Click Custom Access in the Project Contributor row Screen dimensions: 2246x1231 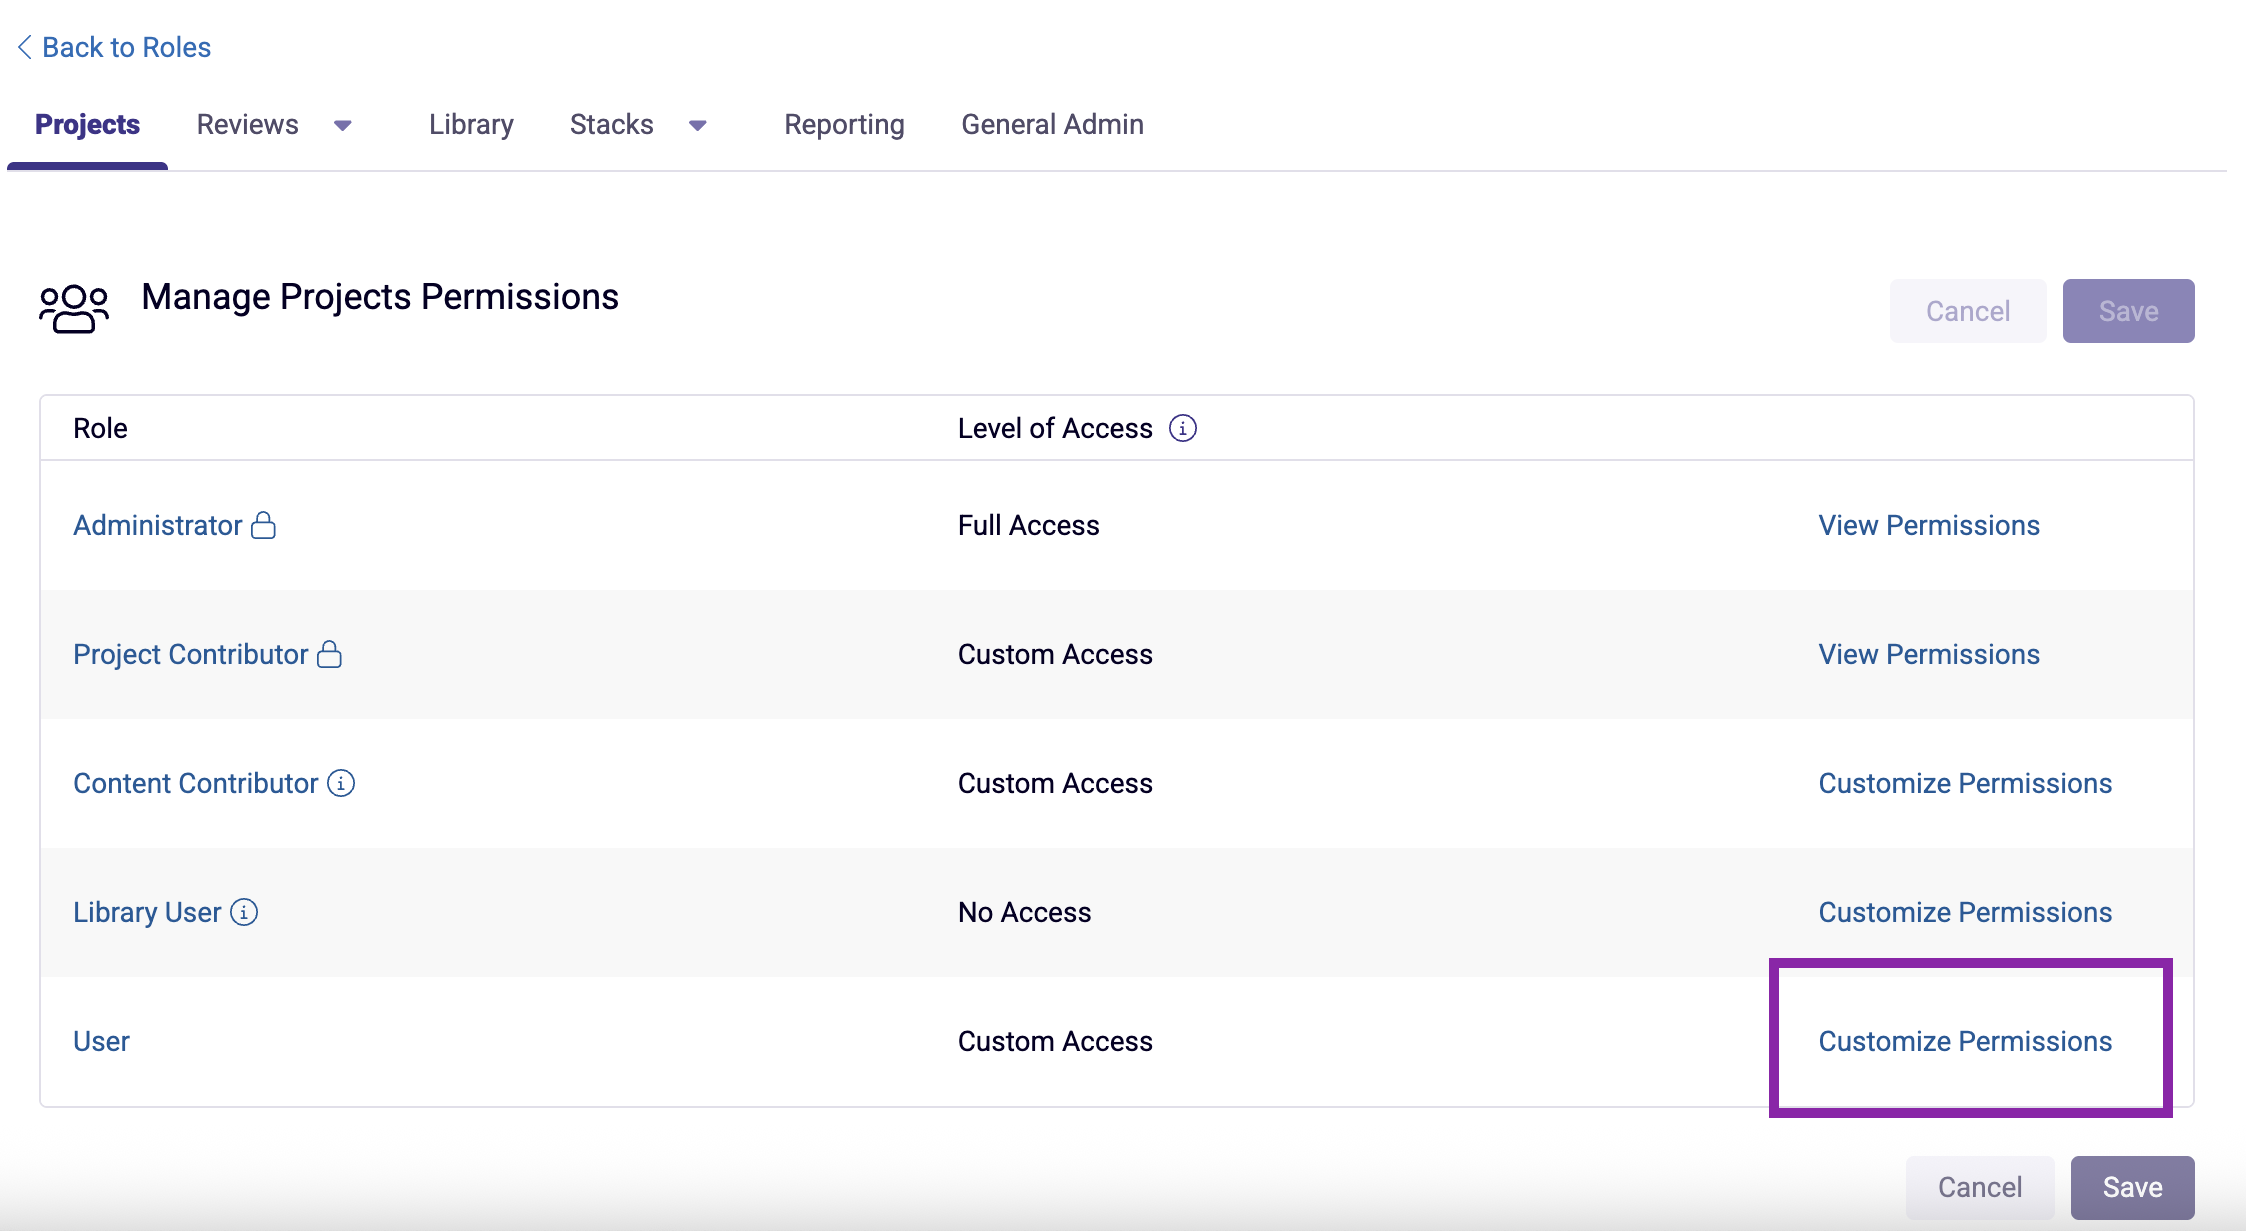point(1055,654)
